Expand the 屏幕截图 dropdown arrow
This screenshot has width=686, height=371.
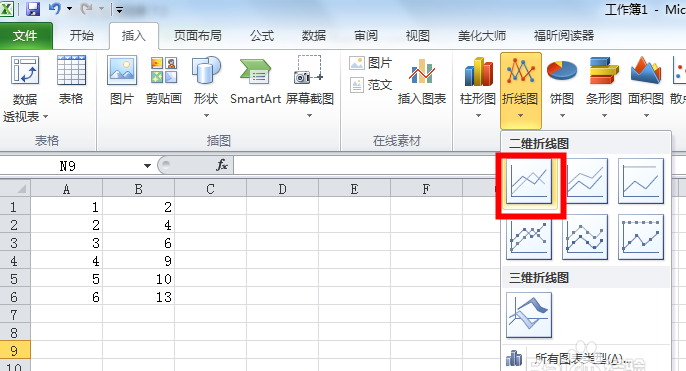point(309,116)
